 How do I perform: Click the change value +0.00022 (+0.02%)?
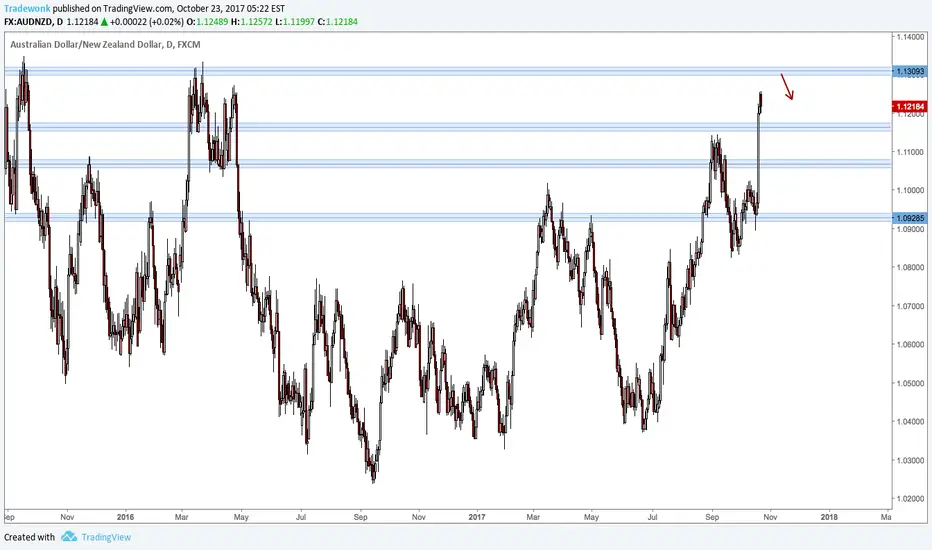147,22
